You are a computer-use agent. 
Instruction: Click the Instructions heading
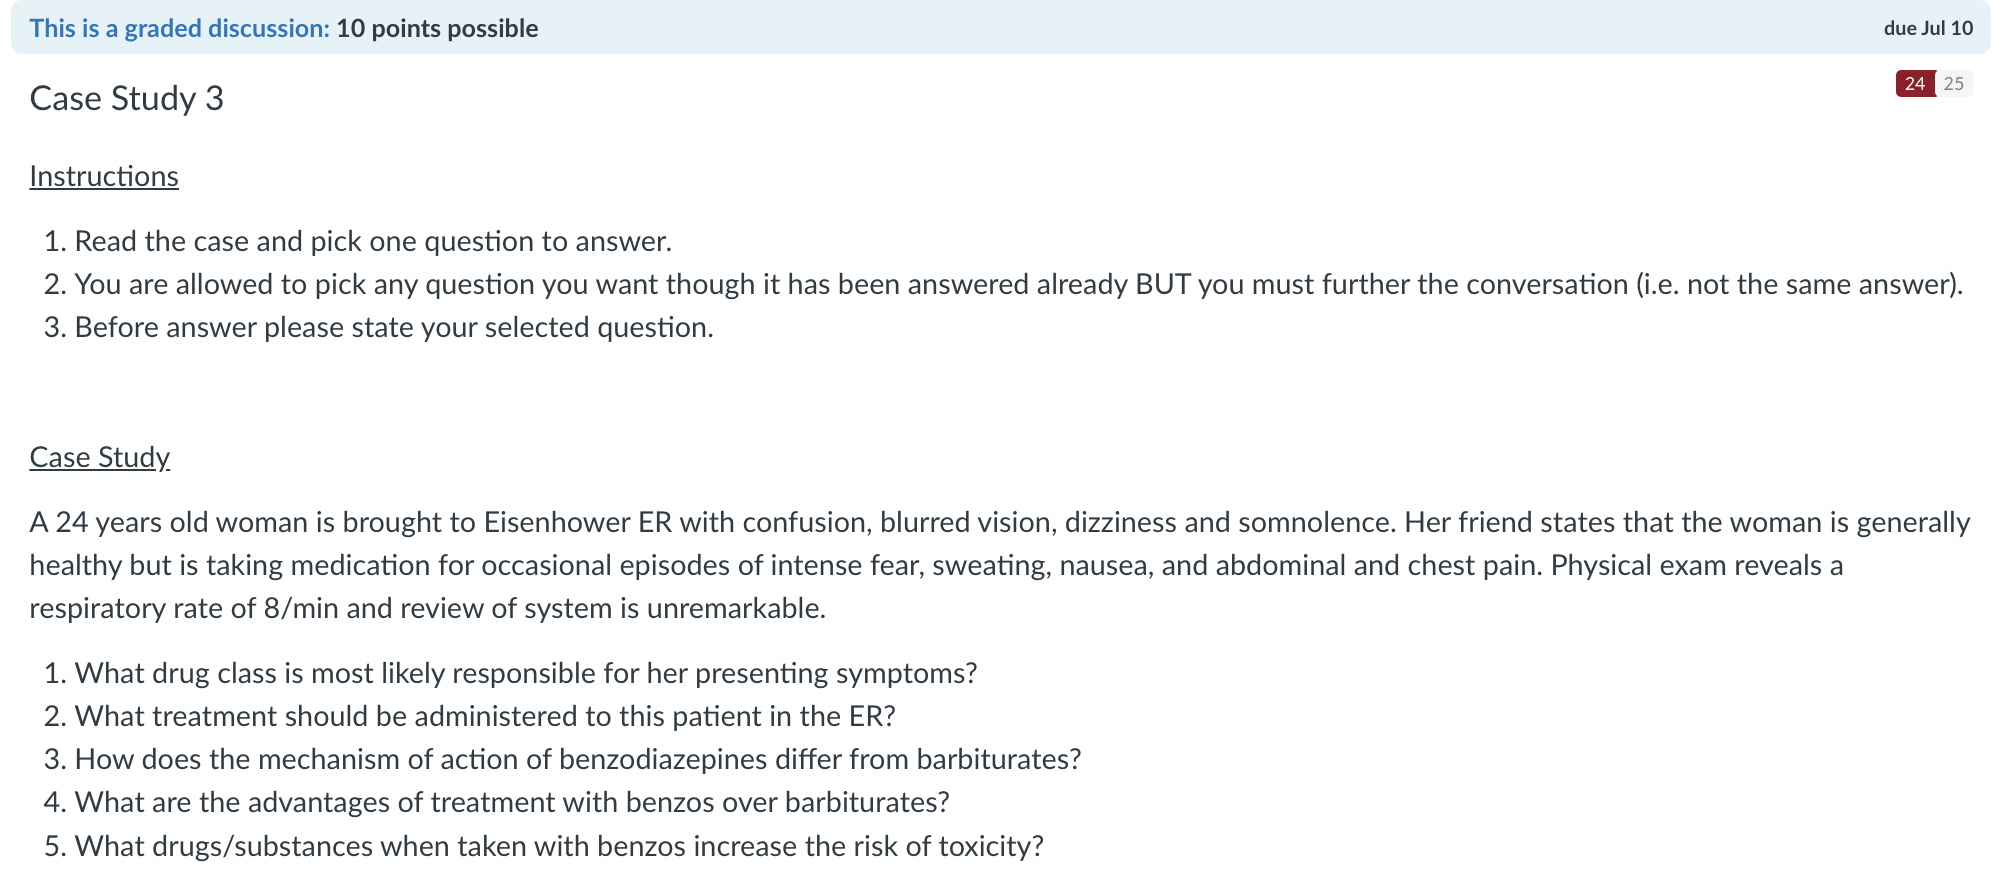pyautogui.click(x=104, y=175)
